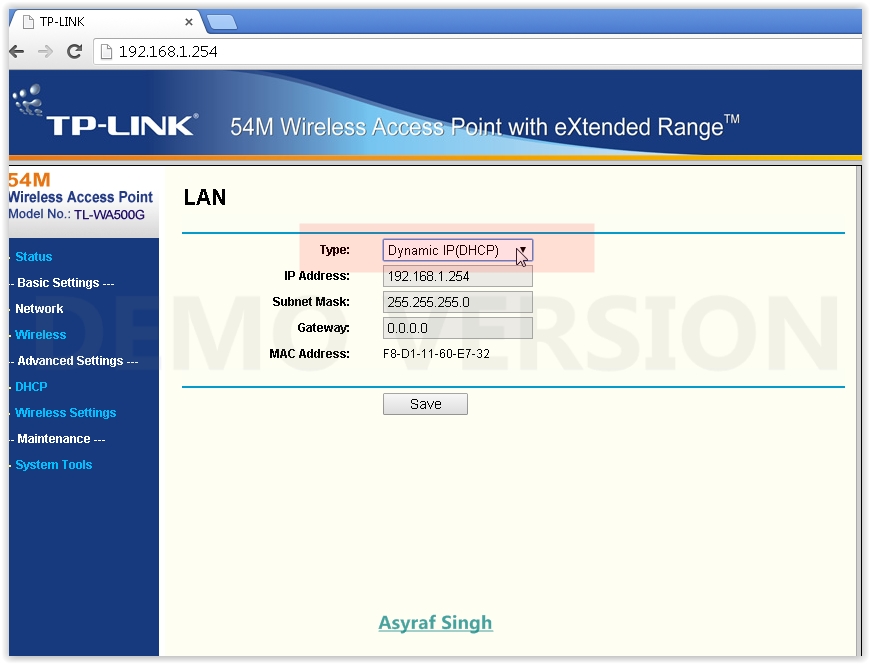Click the Gateway field
This screenshot has width=870, height=664.
pyautogui.click(x=458, y=328)
